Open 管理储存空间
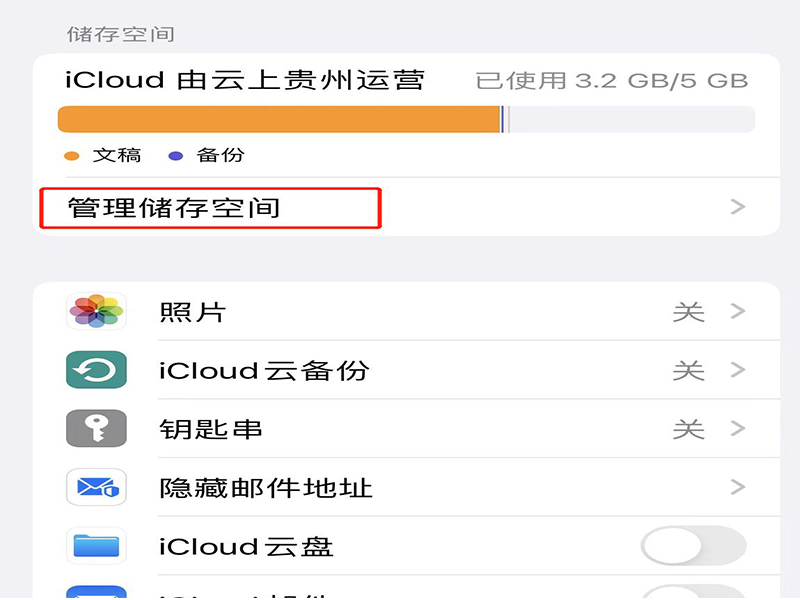 coord(174,208)
